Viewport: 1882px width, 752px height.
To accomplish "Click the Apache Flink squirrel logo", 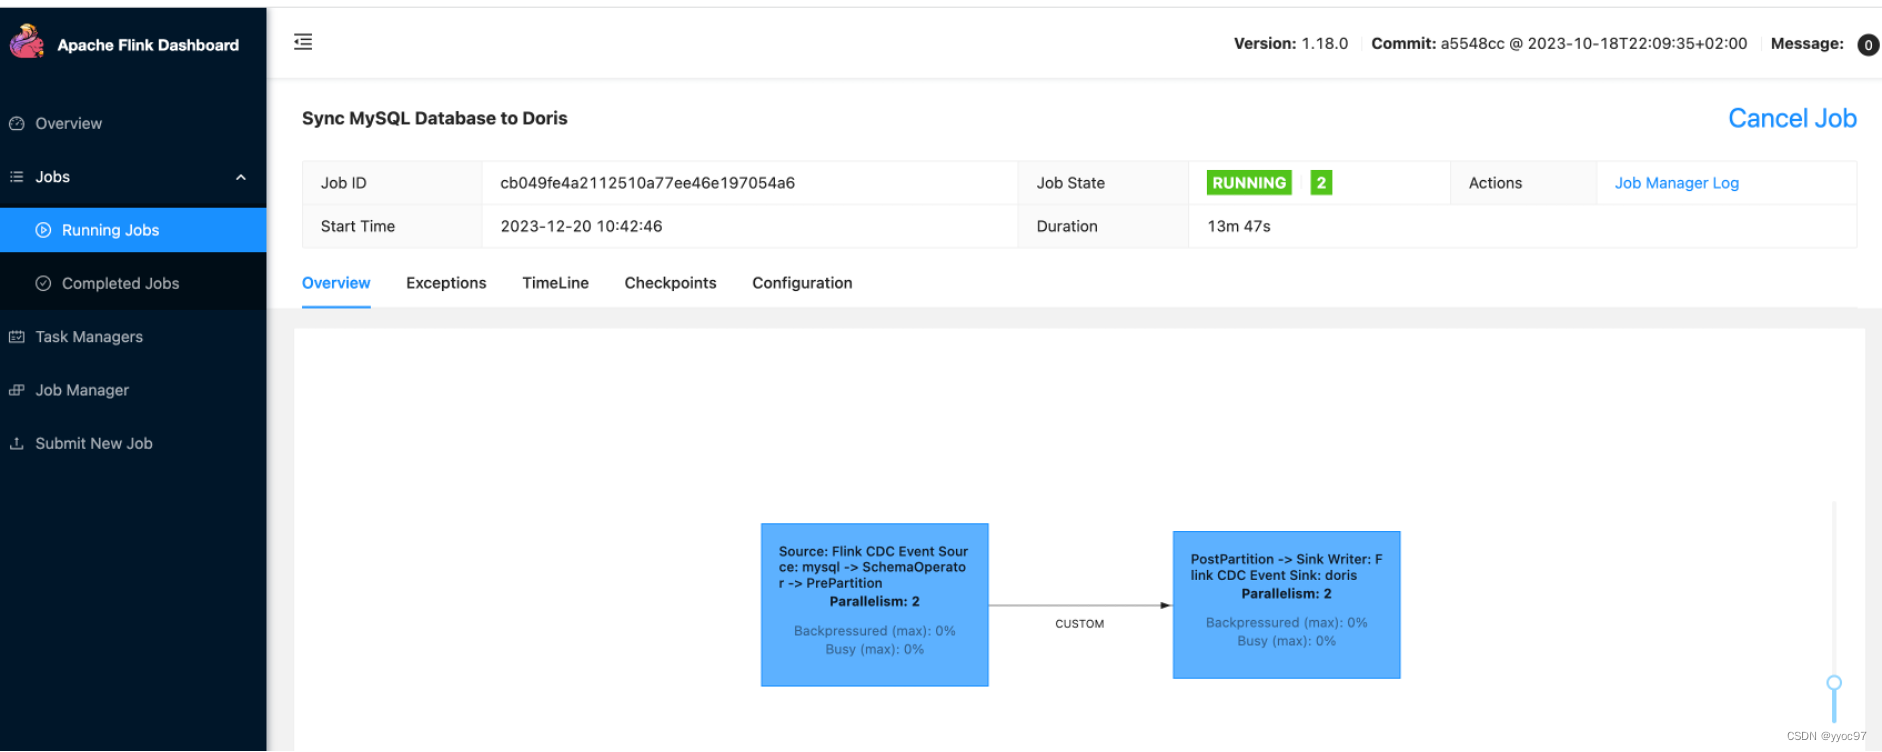I will point(27,41).
